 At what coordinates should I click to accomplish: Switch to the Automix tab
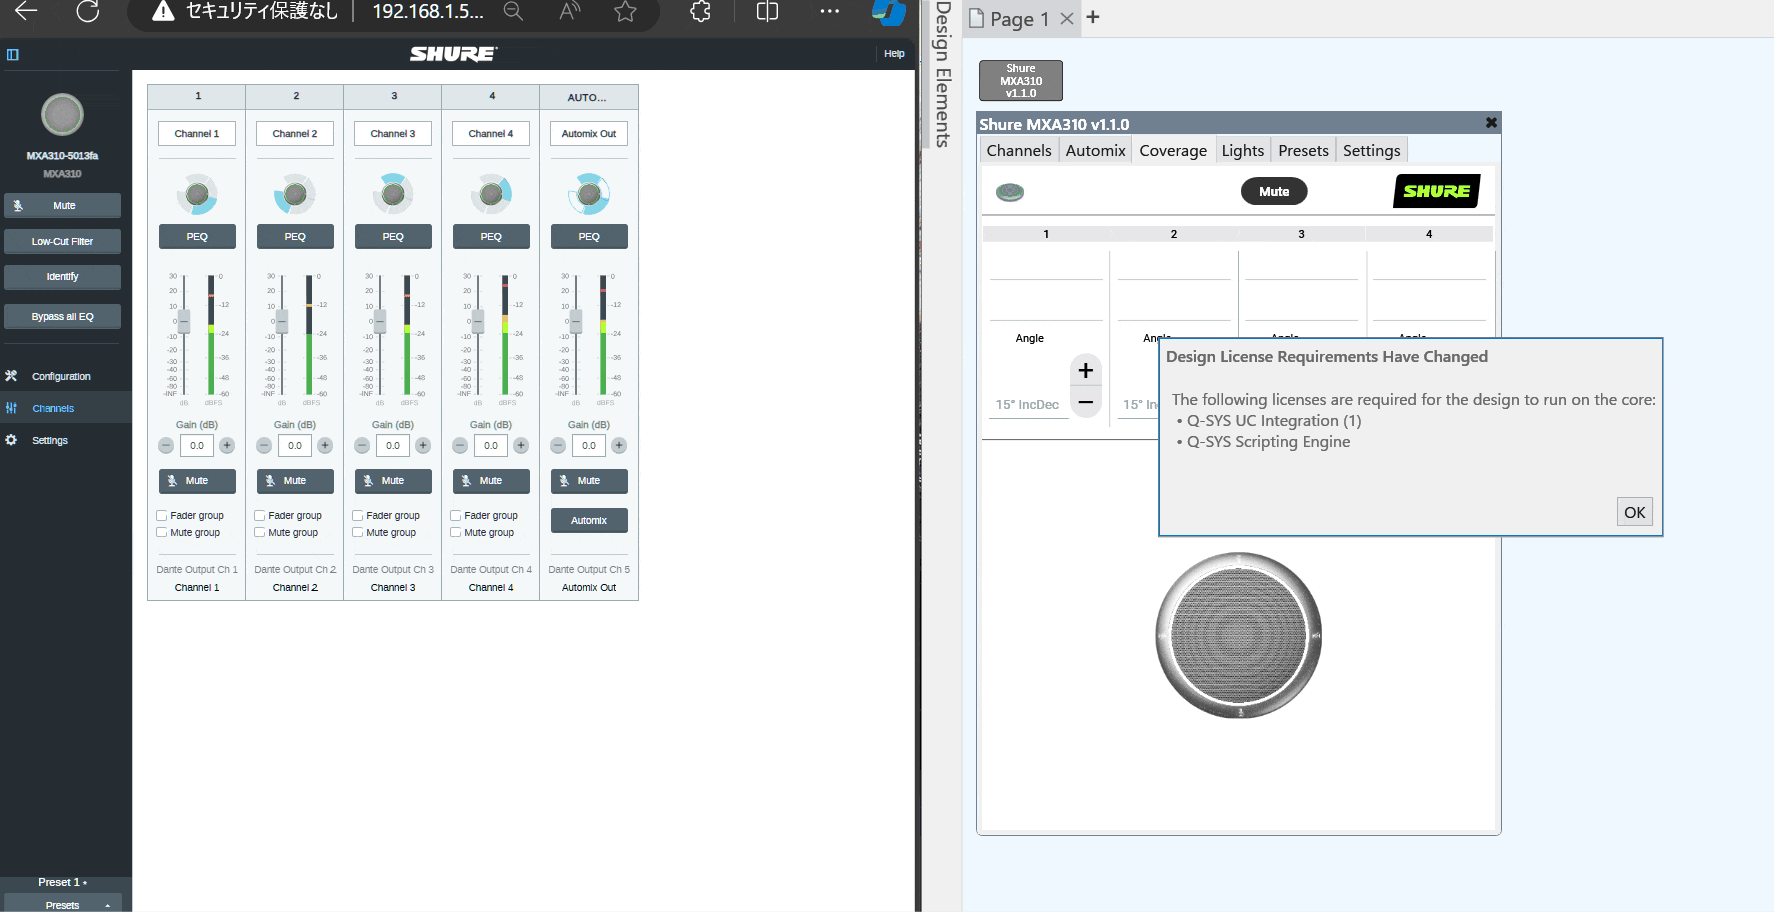[x=1095, y=150]
